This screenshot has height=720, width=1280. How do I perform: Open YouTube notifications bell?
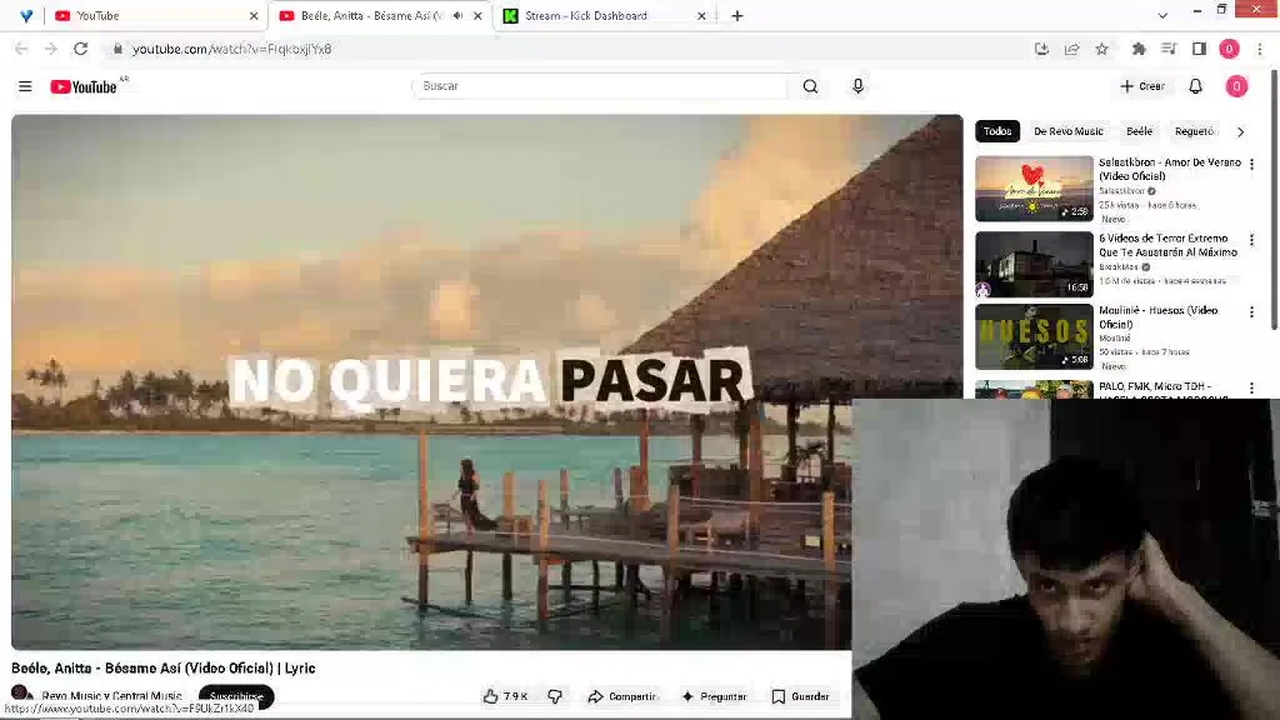coord(1195,87)
